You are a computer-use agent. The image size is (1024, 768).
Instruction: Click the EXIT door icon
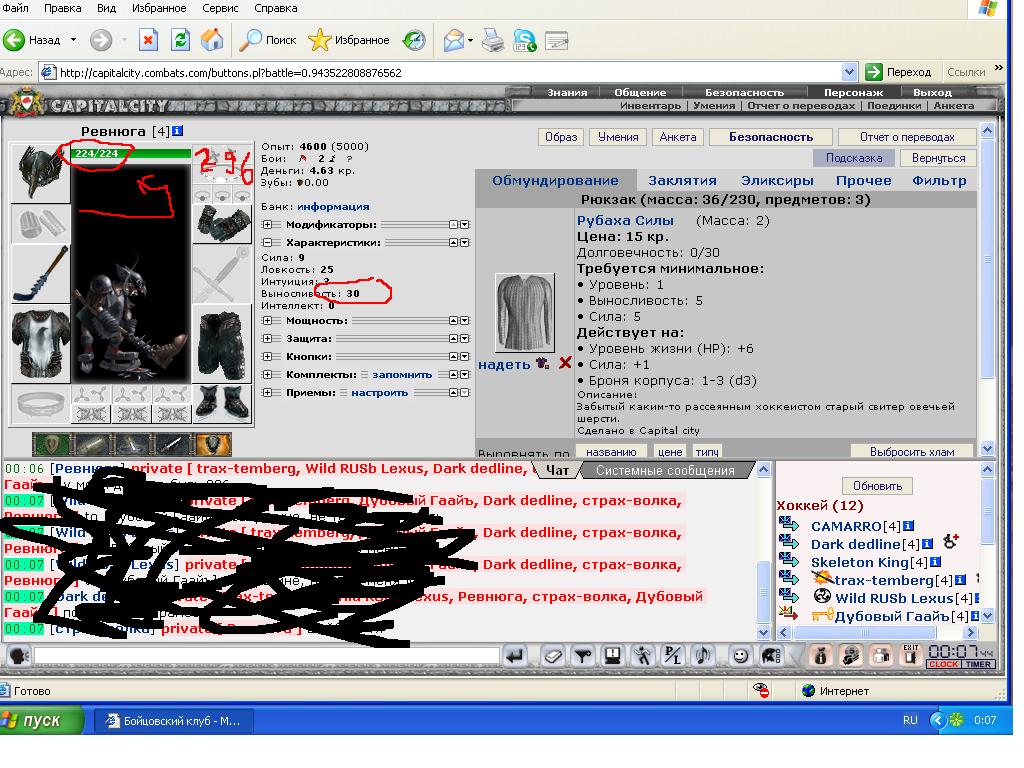click(x=910, y=656)
